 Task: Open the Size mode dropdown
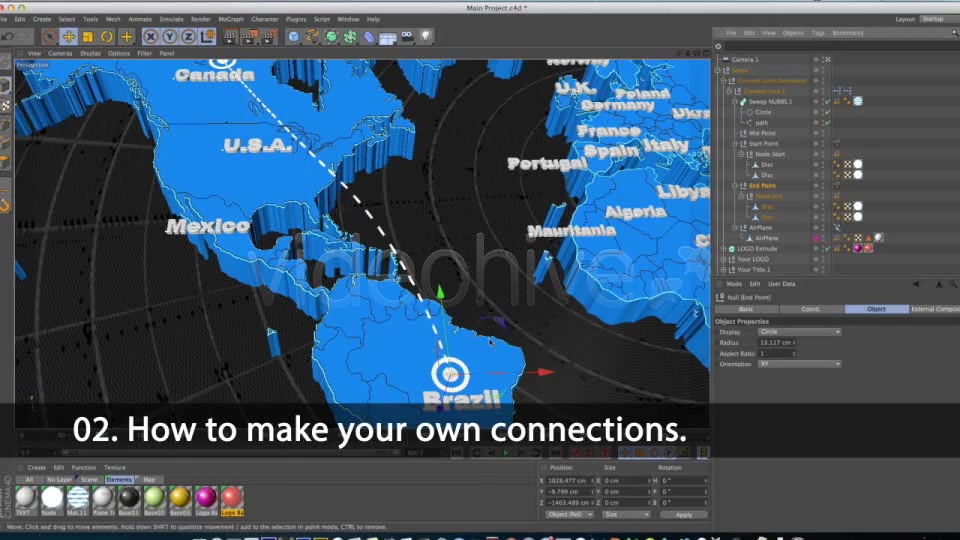[626, 515]
